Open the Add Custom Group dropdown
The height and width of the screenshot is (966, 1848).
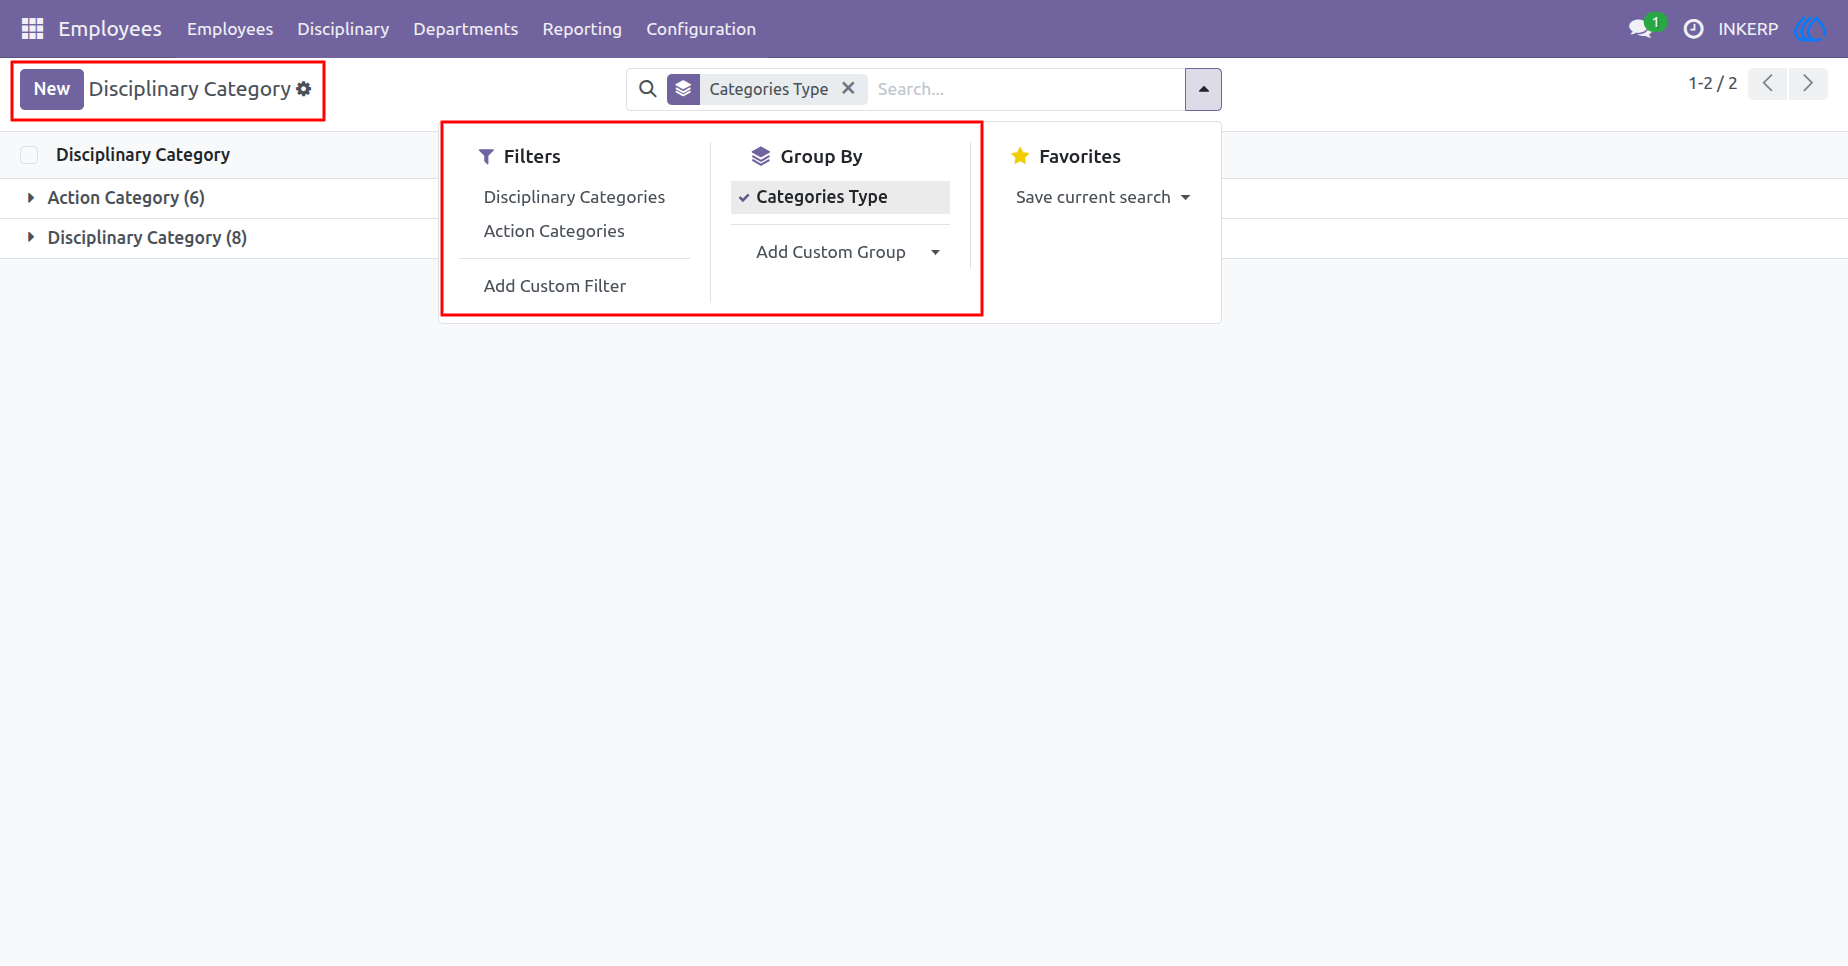(x=848, y=252)
